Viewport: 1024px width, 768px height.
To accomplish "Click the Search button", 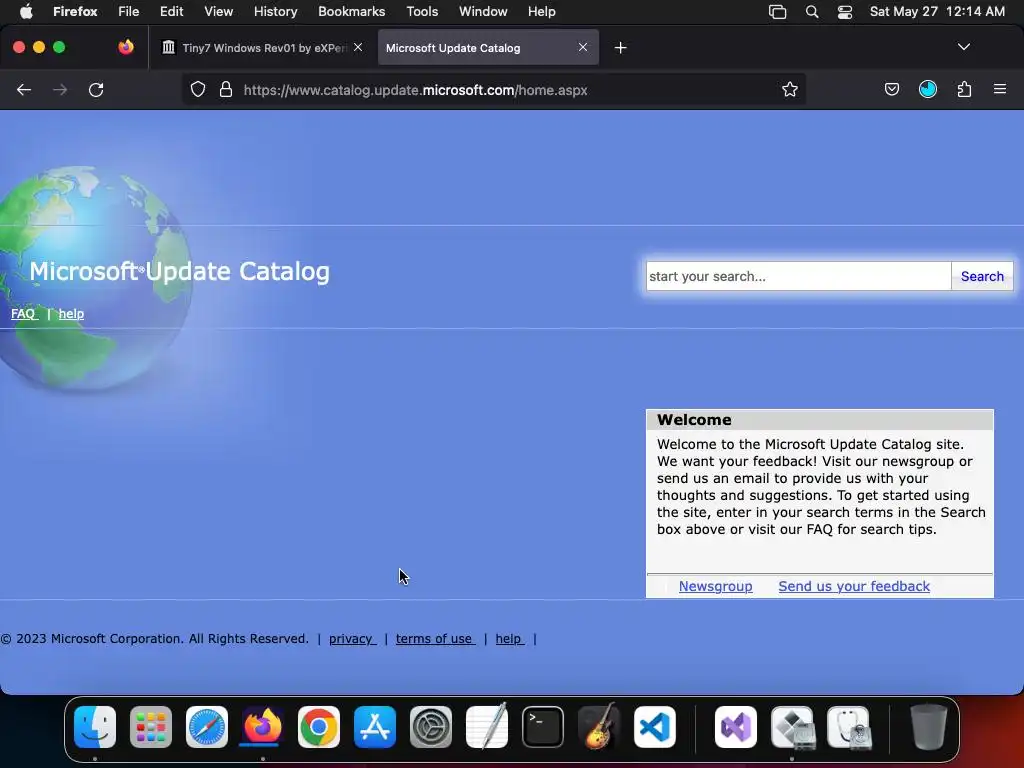I will (982, 276).
